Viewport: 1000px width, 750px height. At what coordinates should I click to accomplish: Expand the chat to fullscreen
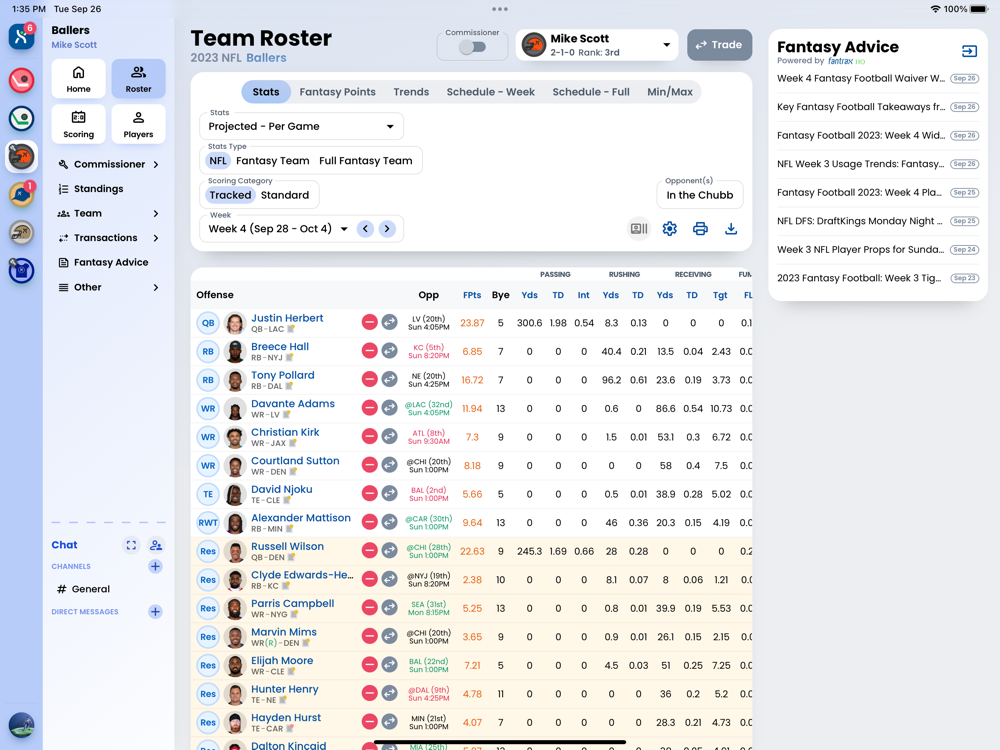click(x=131, y=545)
